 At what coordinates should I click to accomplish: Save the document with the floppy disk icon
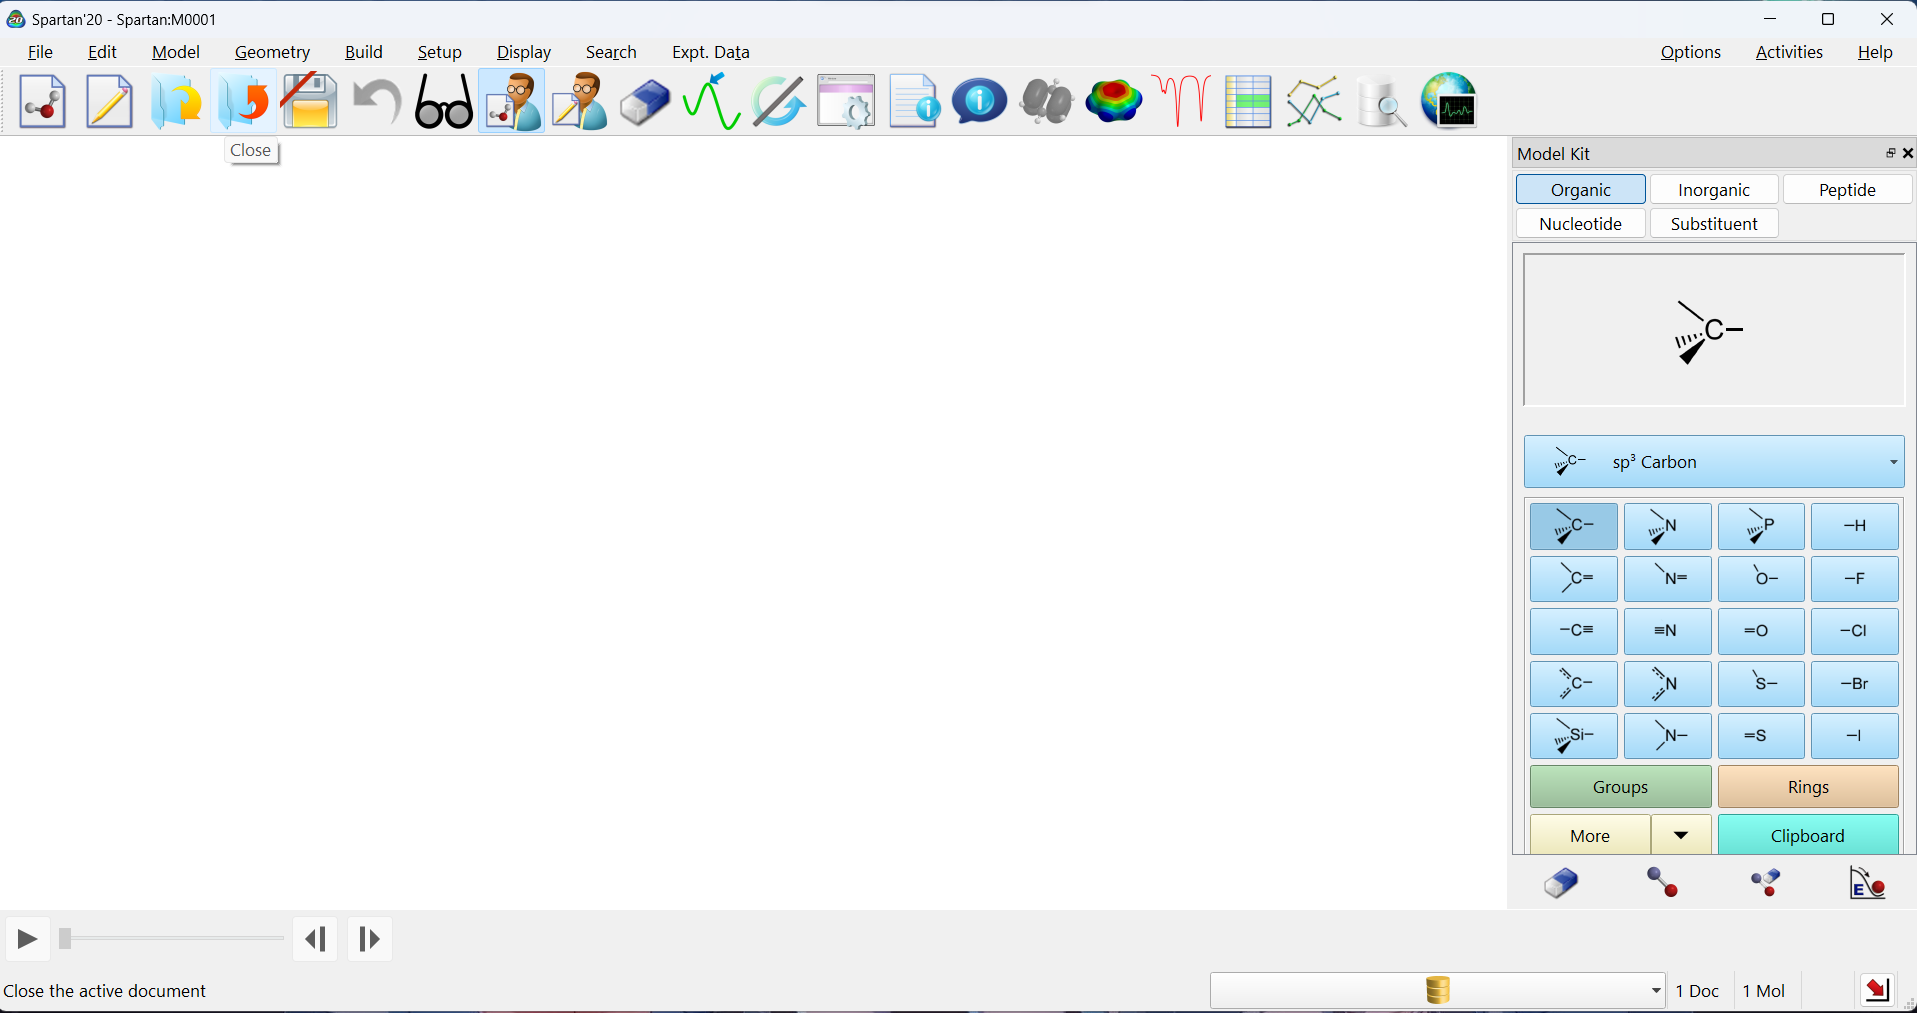[310, 102]
